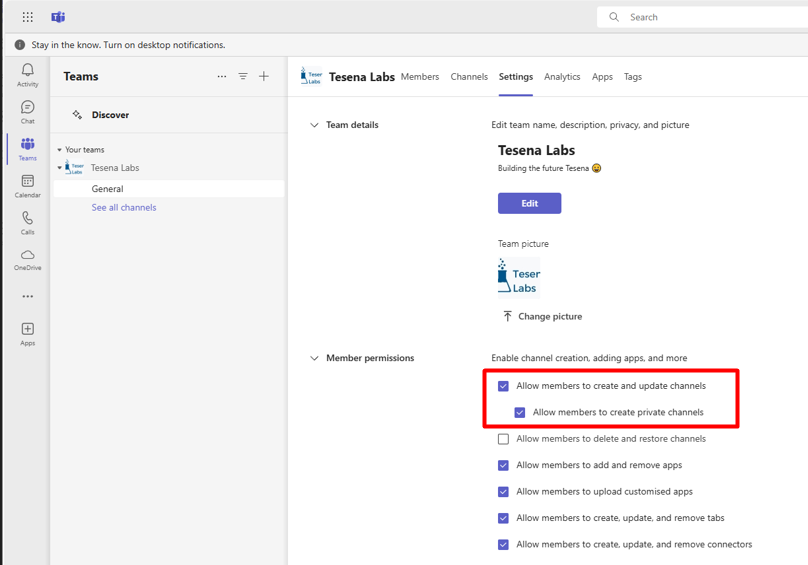Click 'Enable channel creation, adding apps, and more' text

(589, 358)
